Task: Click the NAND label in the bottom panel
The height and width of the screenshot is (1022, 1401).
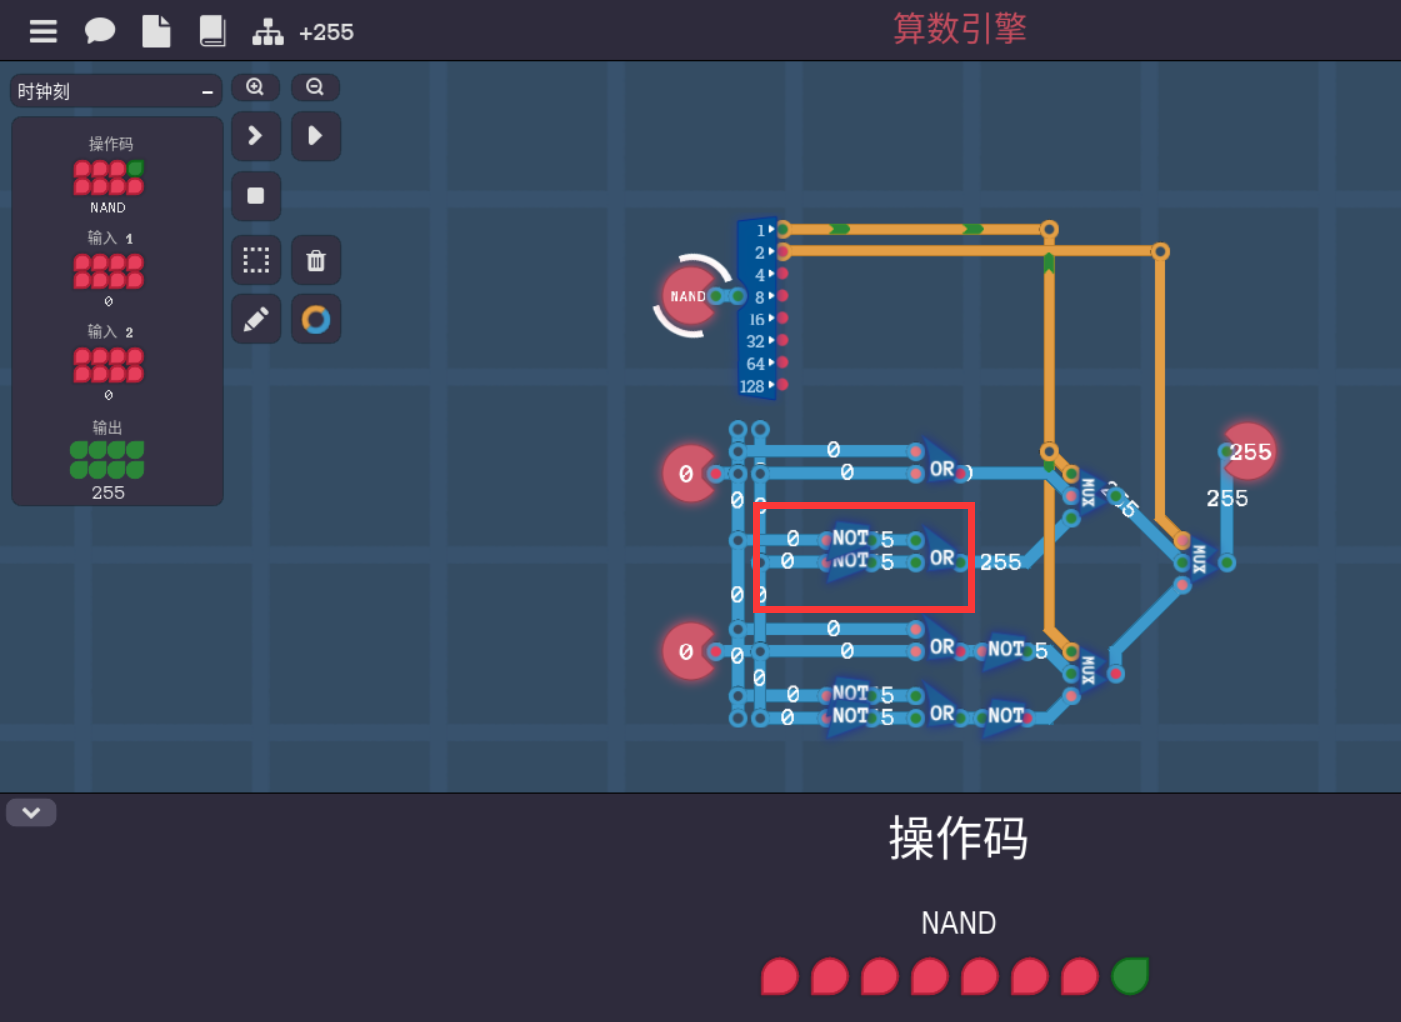Action: [958, 923]
